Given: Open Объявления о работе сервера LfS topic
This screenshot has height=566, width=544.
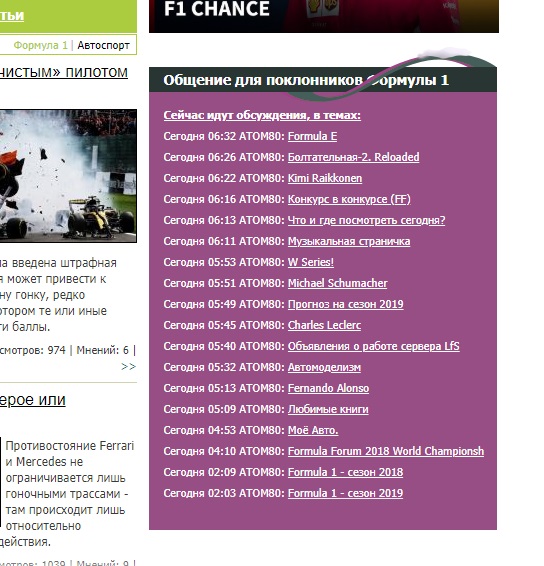Looking at the screenshot, I should tap(374, 346).
